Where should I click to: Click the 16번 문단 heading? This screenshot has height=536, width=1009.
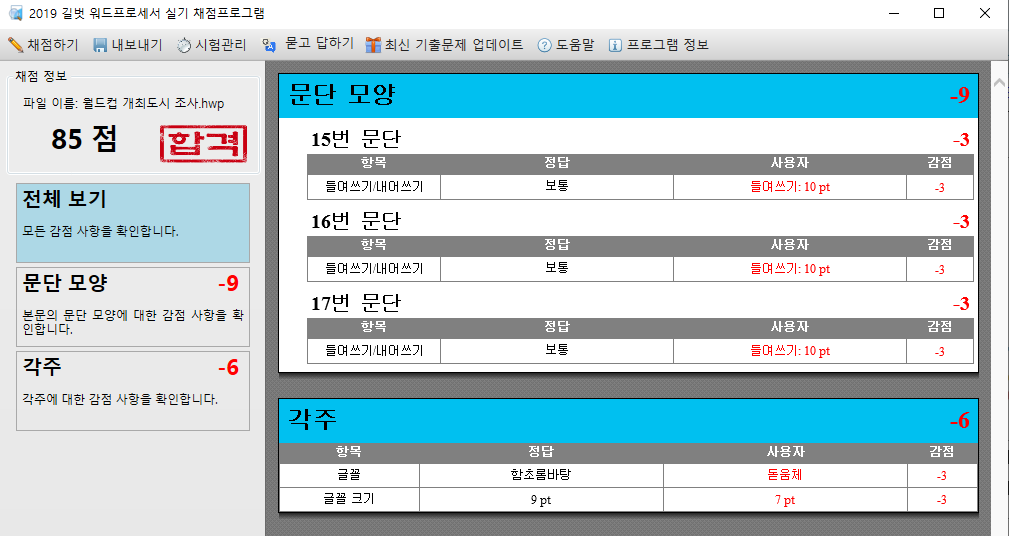coord(356,221)
